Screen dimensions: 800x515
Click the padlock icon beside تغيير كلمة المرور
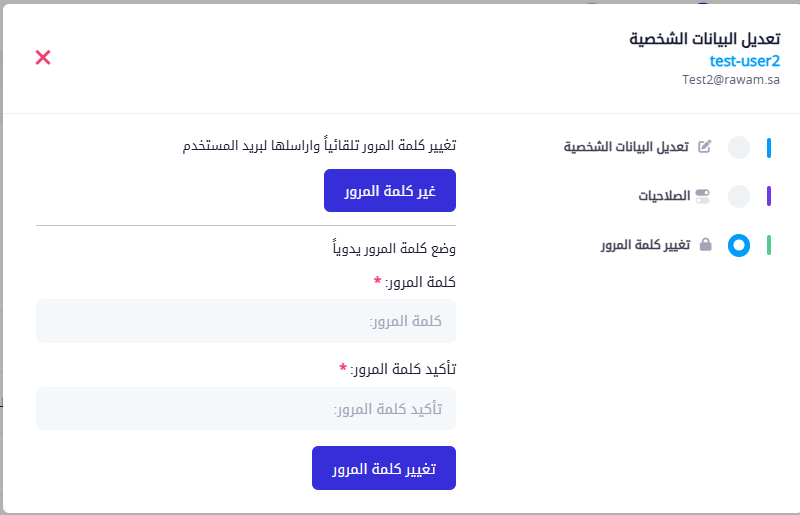point(705,245)
